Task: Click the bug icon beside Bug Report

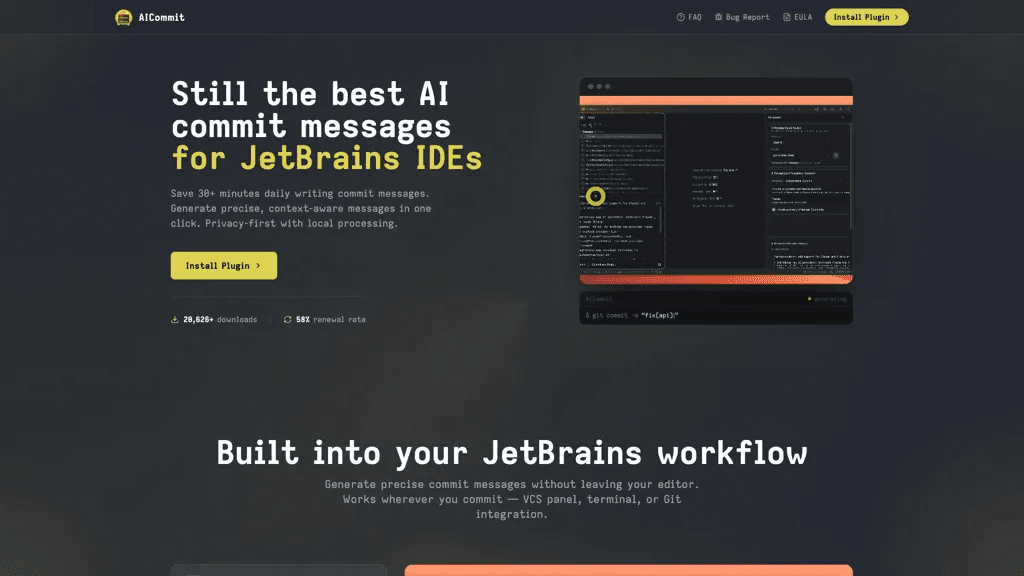Action: point(718,17)
